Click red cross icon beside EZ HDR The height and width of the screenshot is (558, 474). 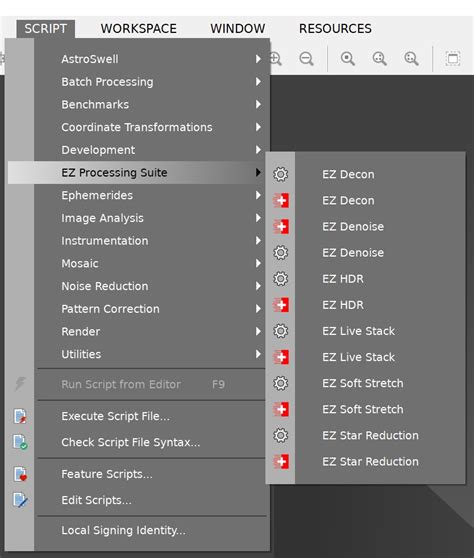click(281, 305)
